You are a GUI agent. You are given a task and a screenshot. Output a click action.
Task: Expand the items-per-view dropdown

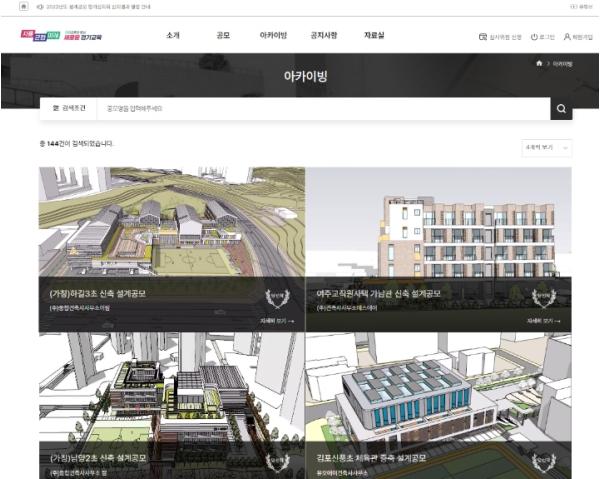547,147
